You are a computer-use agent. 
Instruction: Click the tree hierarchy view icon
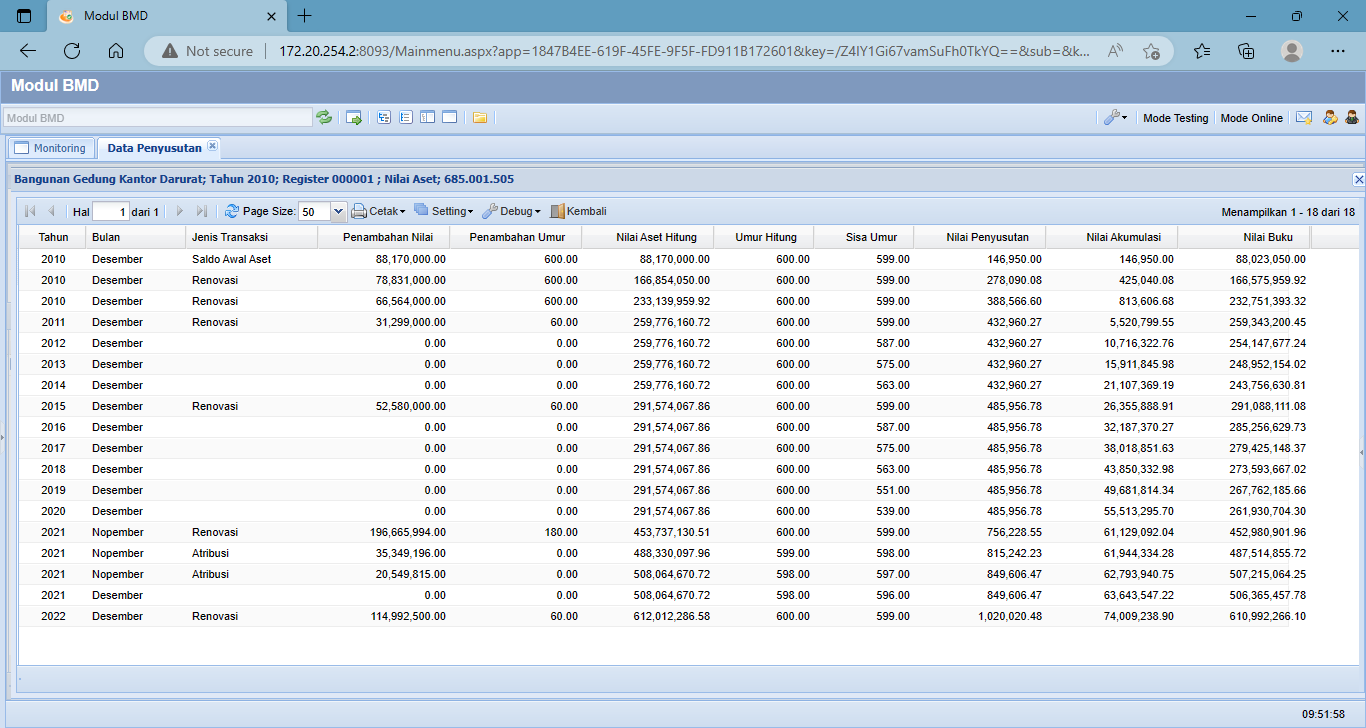tap(384, 117)
